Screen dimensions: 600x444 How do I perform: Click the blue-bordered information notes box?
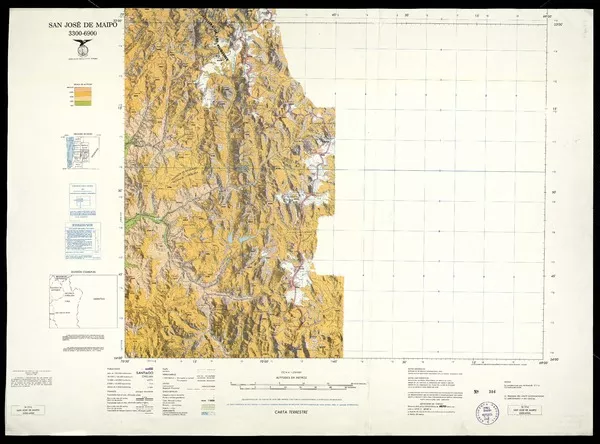[x=83, y=241]
